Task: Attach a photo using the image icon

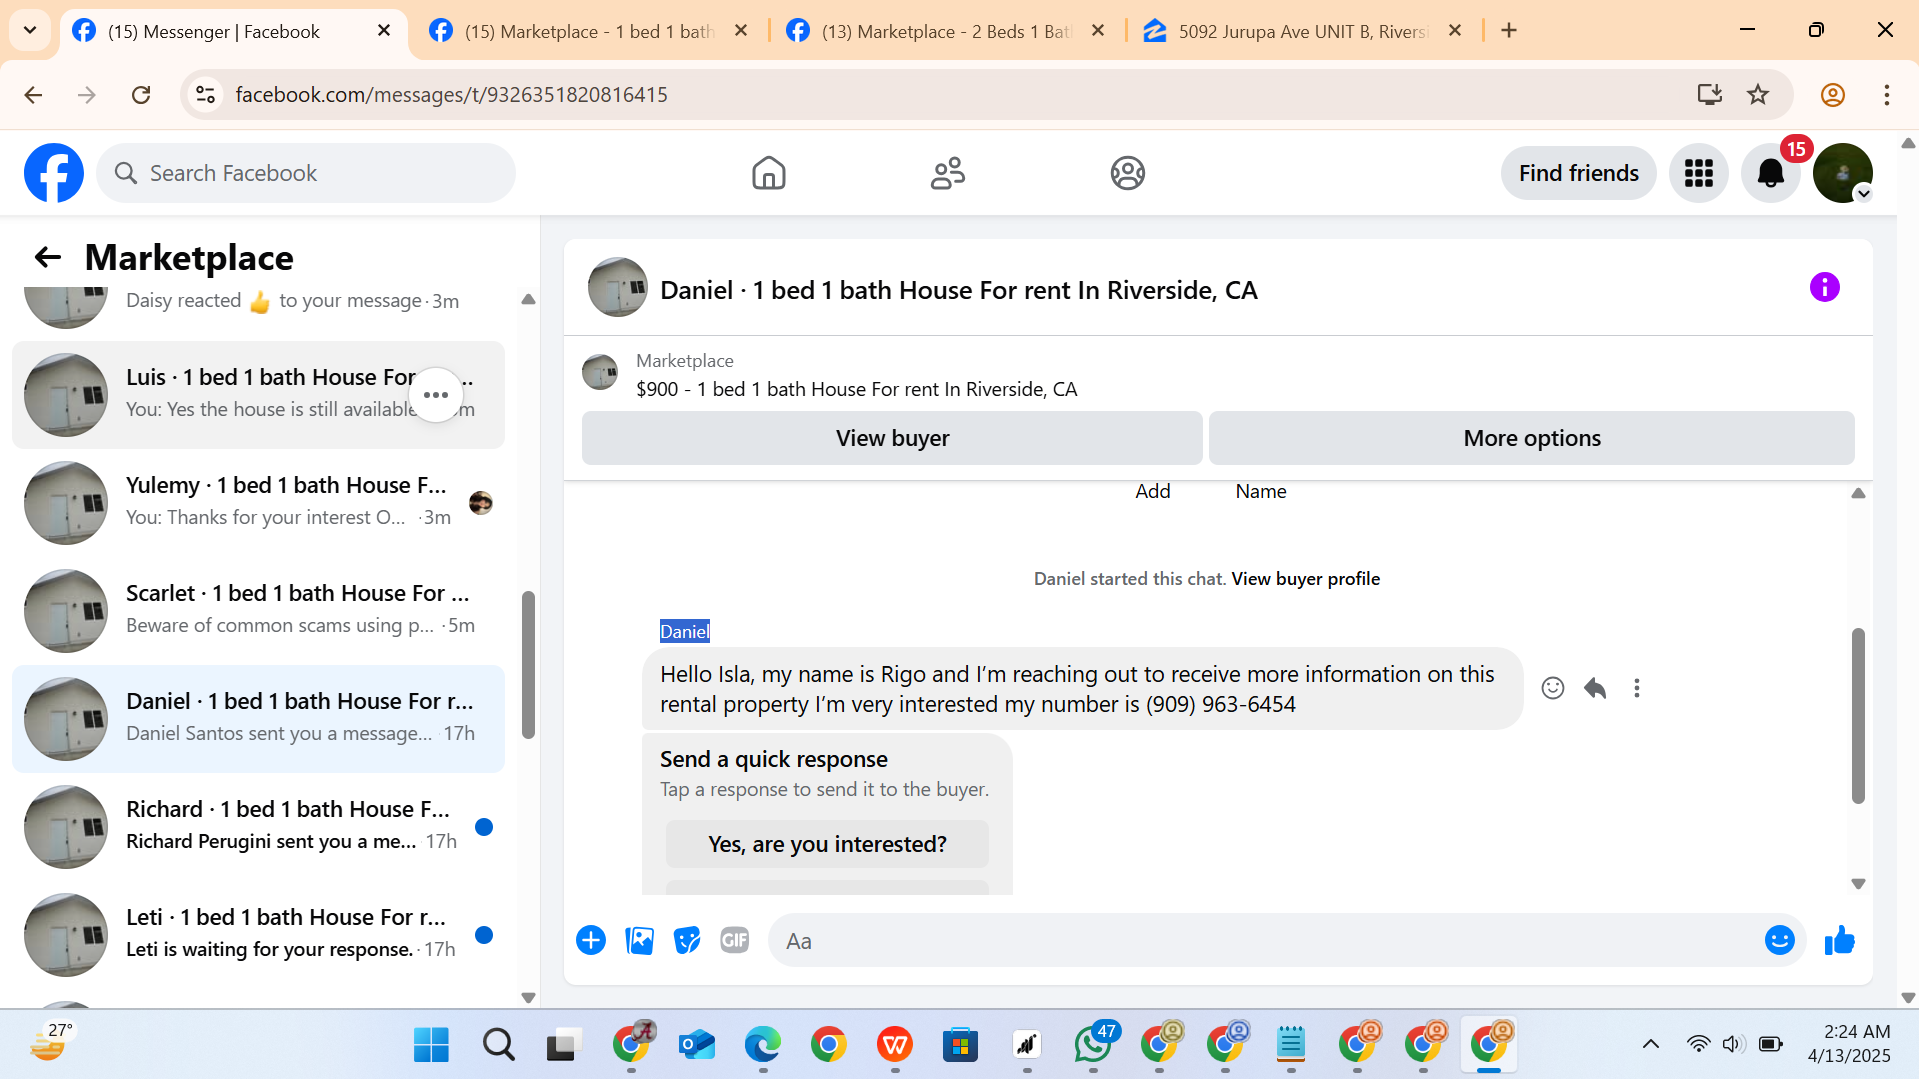Action: tap(639, 940)
